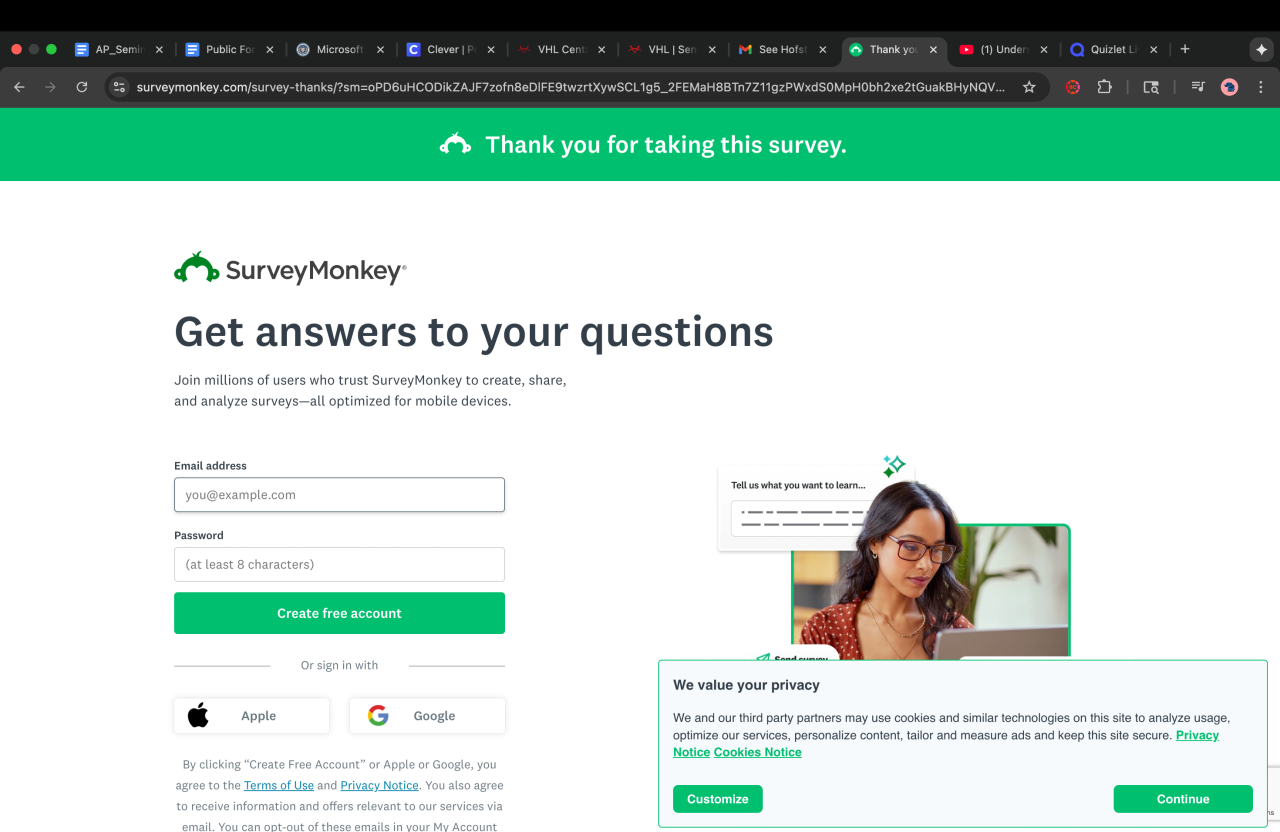Viewport: 1280px width, 832px height.
Task: Reload the page using the refresh icon
Action: click(82, 87)
